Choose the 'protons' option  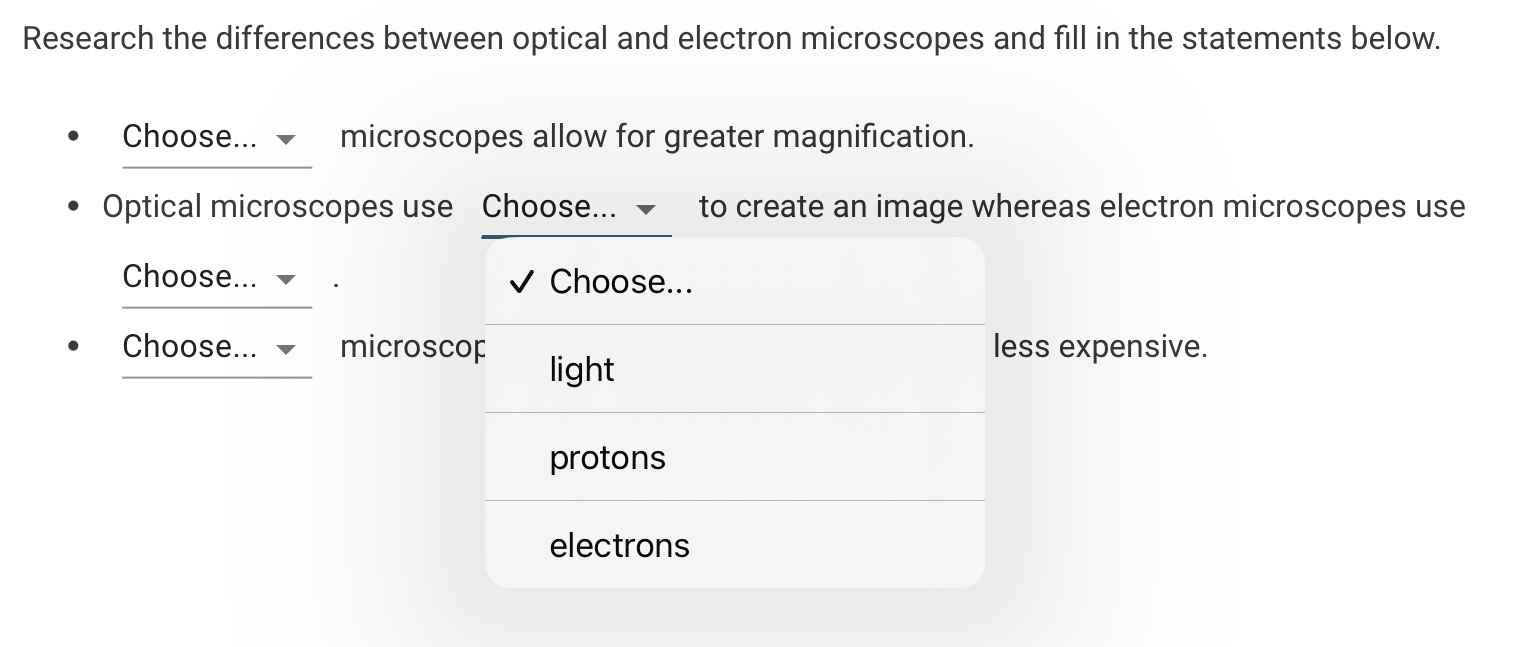(607, 458)
